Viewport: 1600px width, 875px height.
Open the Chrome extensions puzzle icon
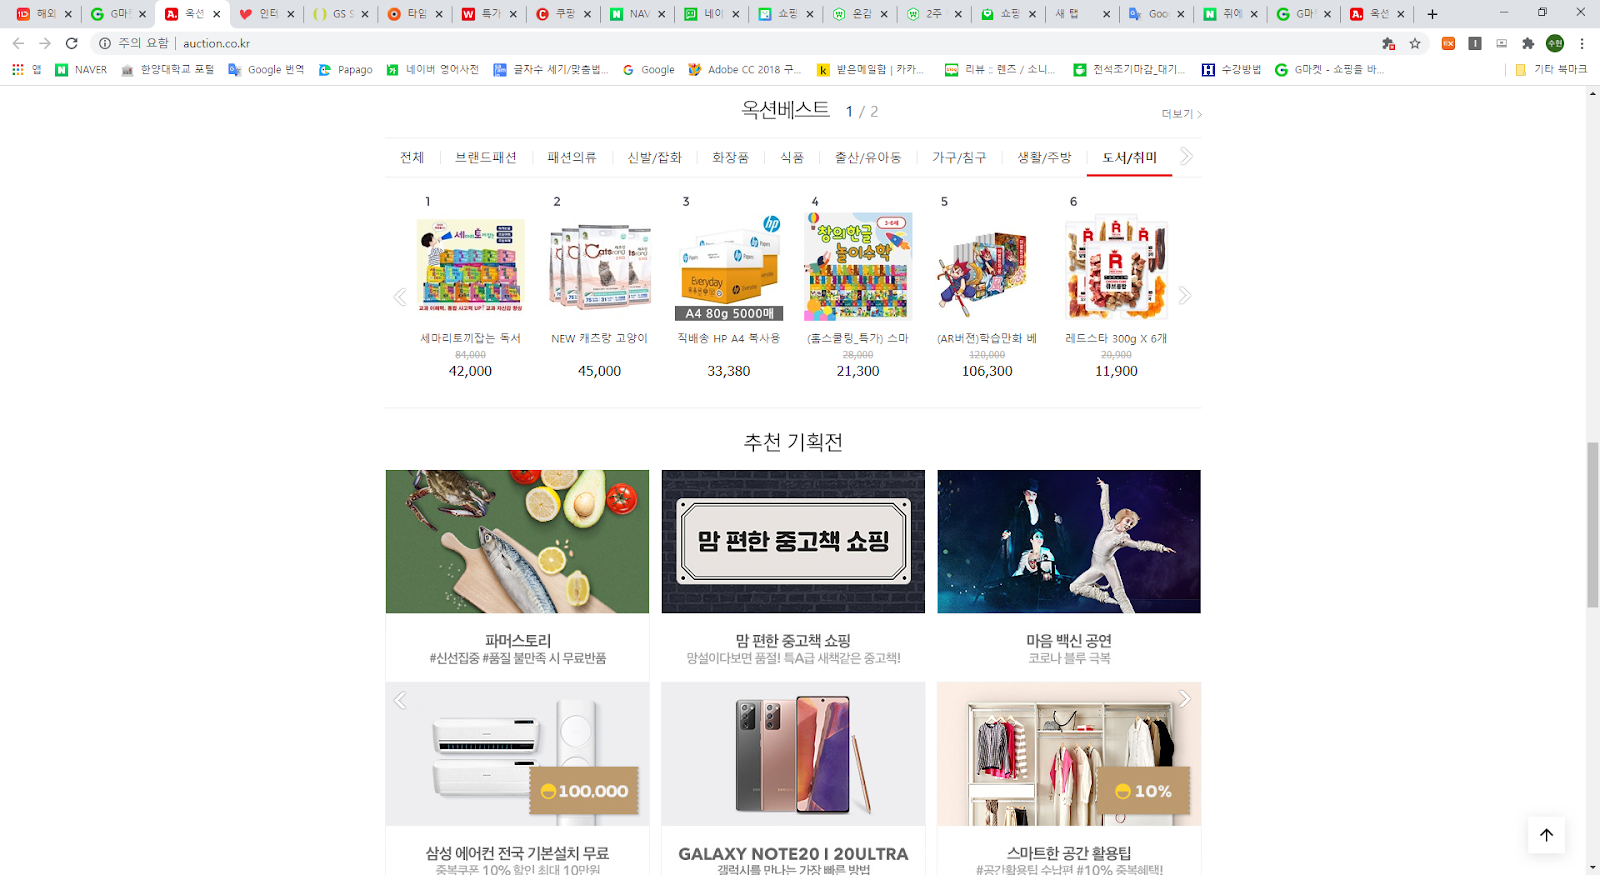(x=1528, y=43)
